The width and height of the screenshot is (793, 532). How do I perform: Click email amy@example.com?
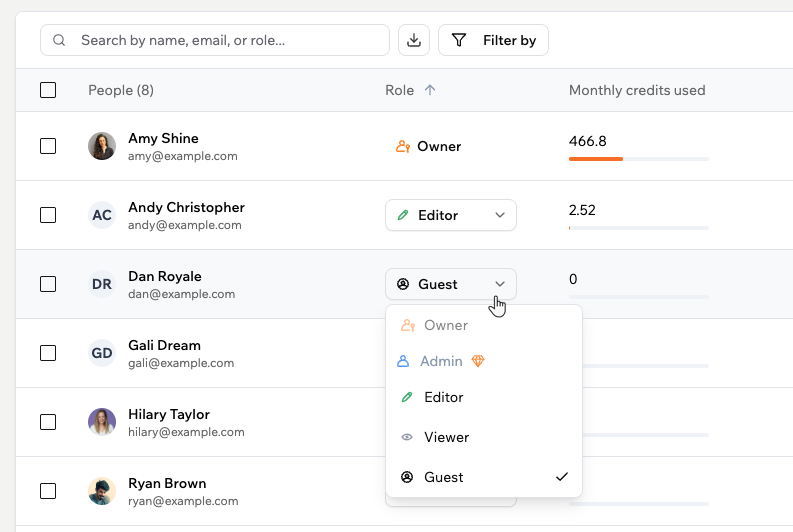pos(183,156)
